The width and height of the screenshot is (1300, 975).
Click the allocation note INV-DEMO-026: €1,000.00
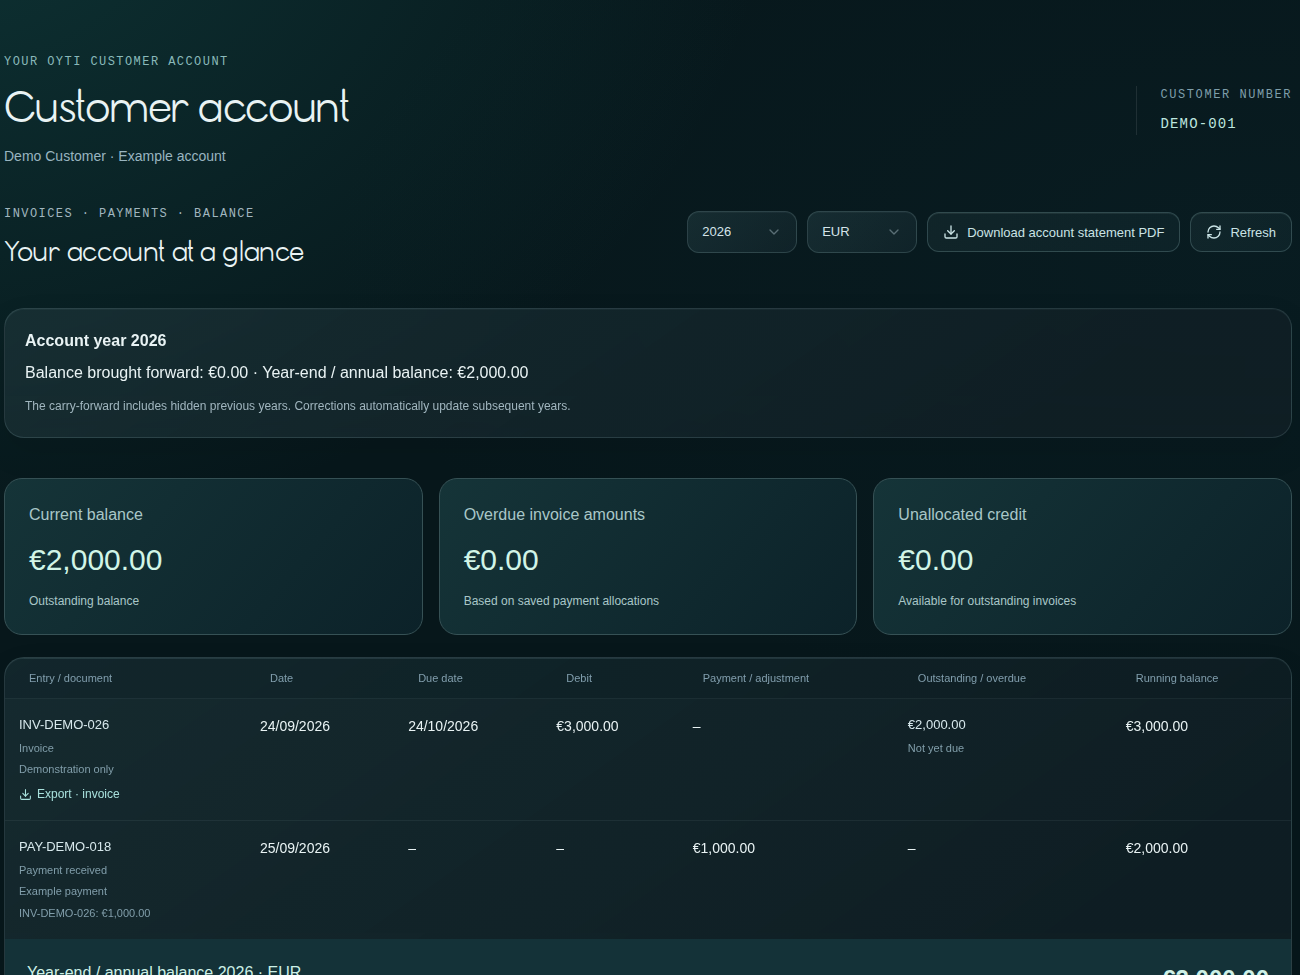85,913
